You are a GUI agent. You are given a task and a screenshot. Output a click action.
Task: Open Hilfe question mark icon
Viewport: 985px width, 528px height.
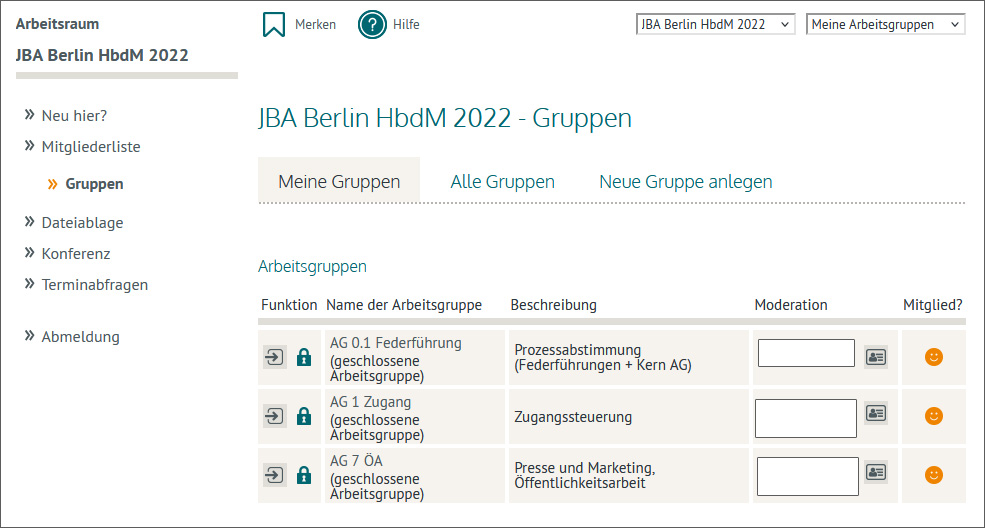[372, 24]
